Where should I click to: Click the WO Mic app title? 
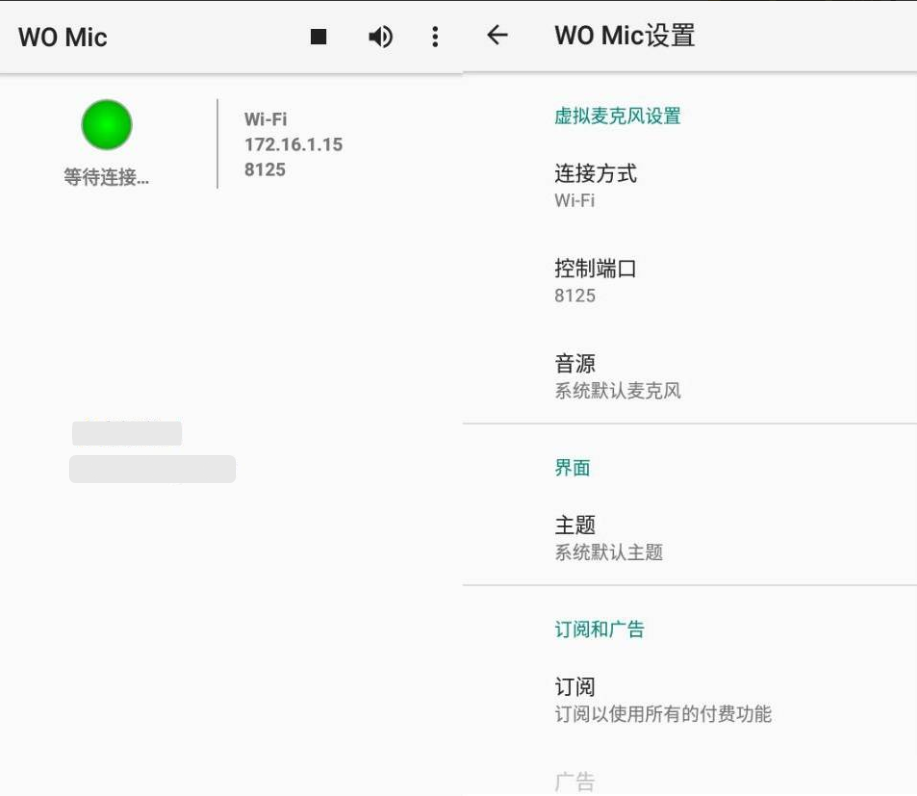point(63,38)
